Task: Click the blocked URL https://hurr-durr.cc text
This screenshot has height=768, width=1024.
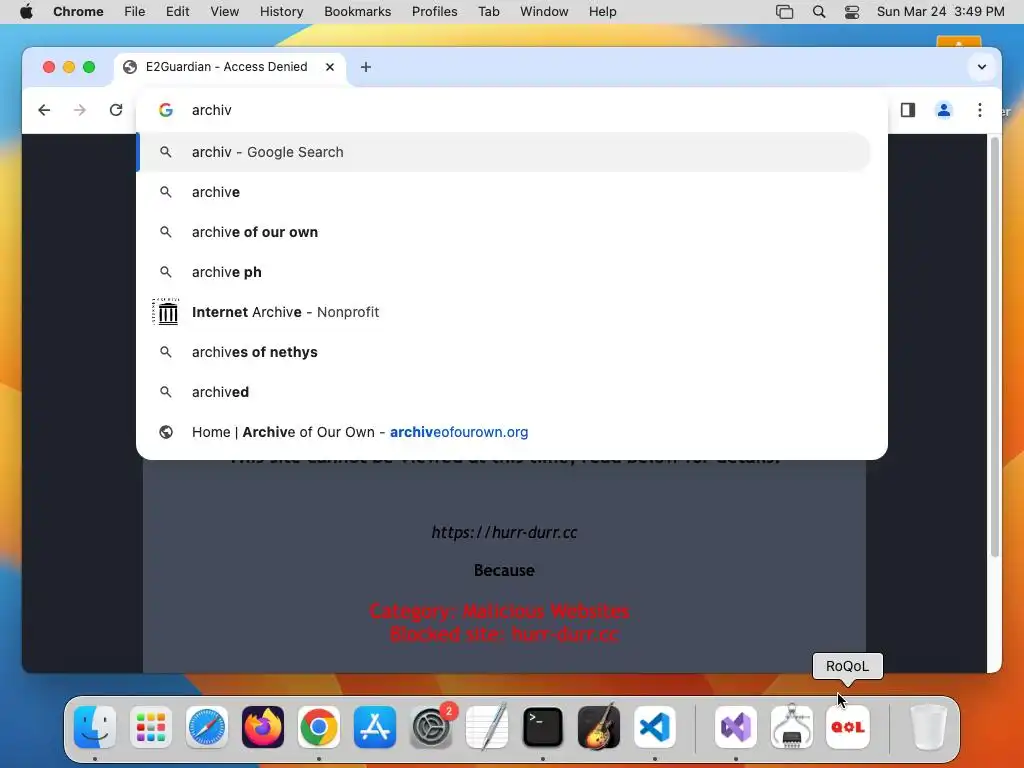Action: pos(504,532)
